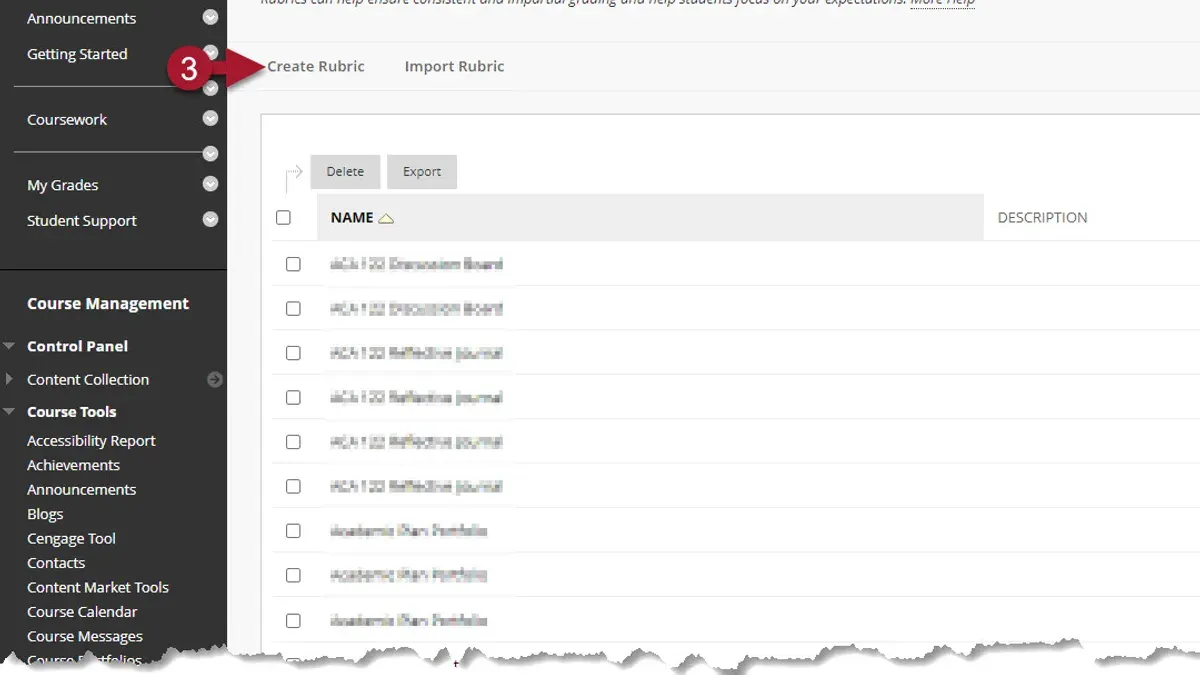Viewport: 1200px width, 675px height.
Task: Open My Grades in the course menu
Action: click(63, 185)
